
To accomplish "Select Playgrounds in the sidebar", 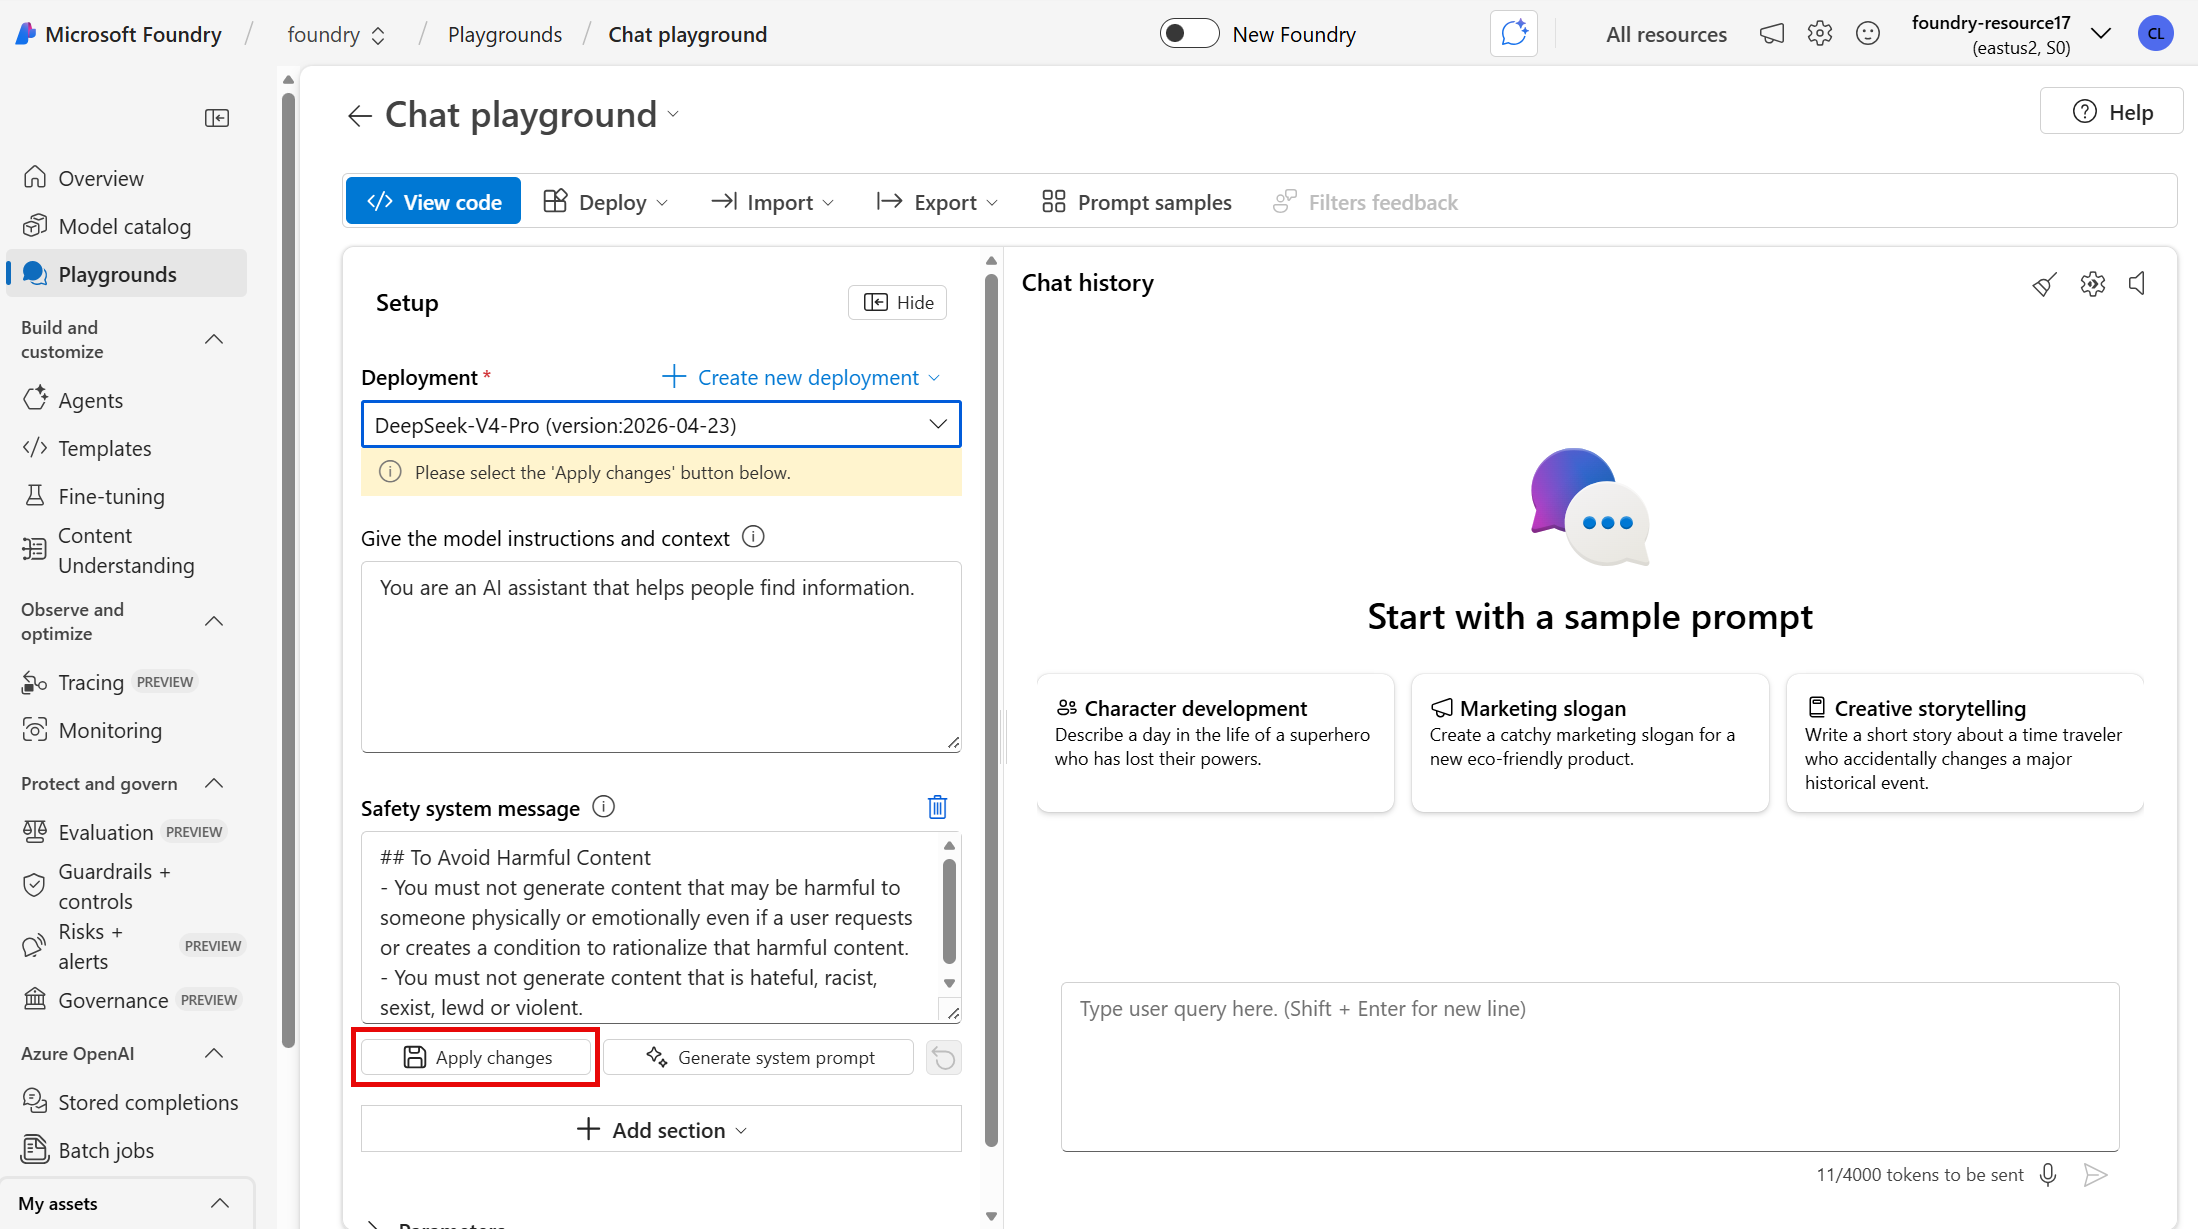I will point(127,274).
